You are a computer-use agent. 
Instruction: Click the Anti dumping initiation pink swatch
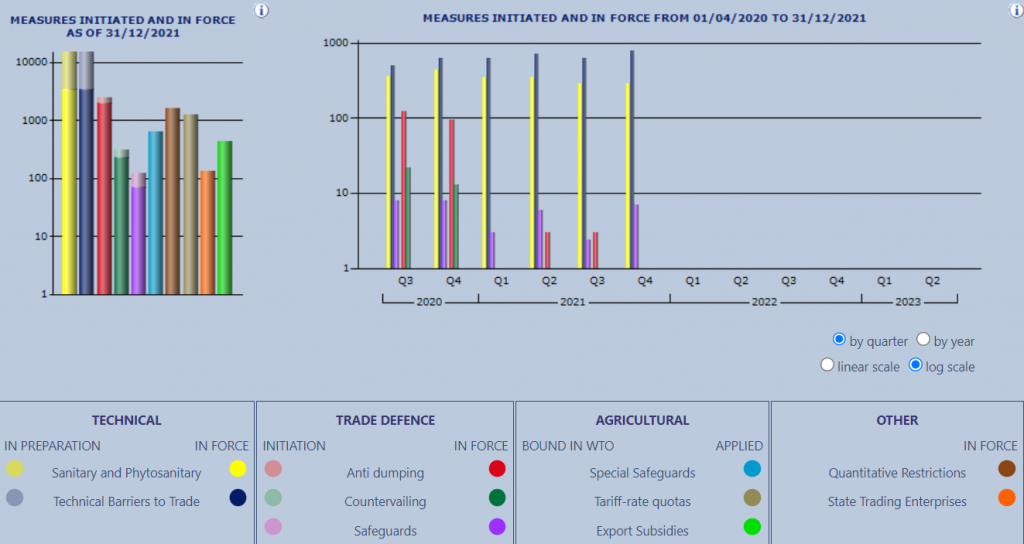(x=273, y=469)
